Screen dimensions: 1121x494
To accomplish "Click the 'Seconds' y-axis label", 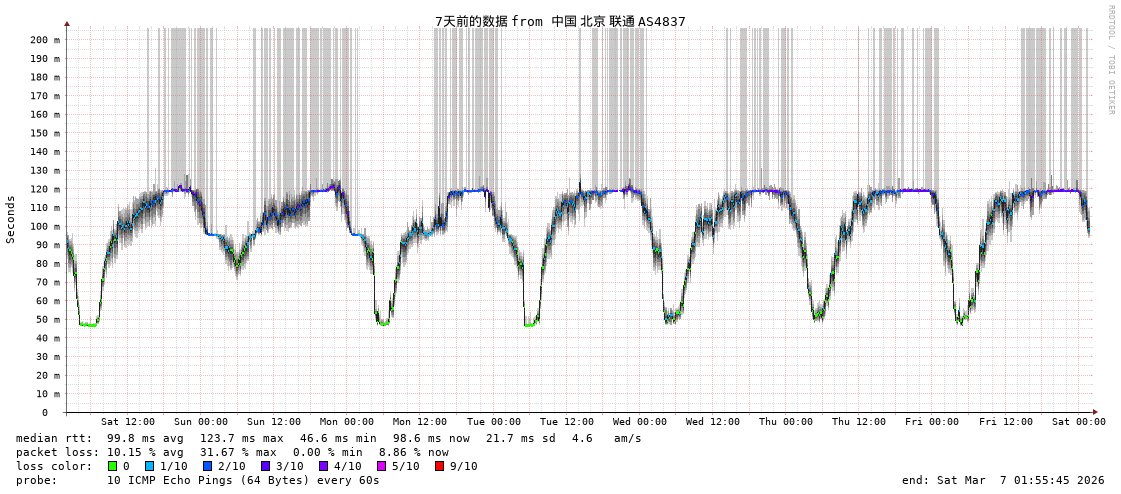I will [11, 219].
